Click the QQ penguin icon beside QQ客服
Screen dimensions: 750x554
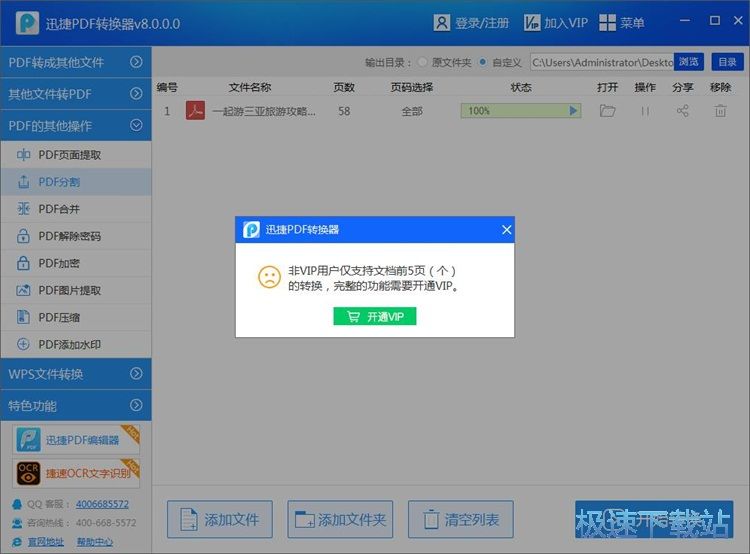(17, 504)
